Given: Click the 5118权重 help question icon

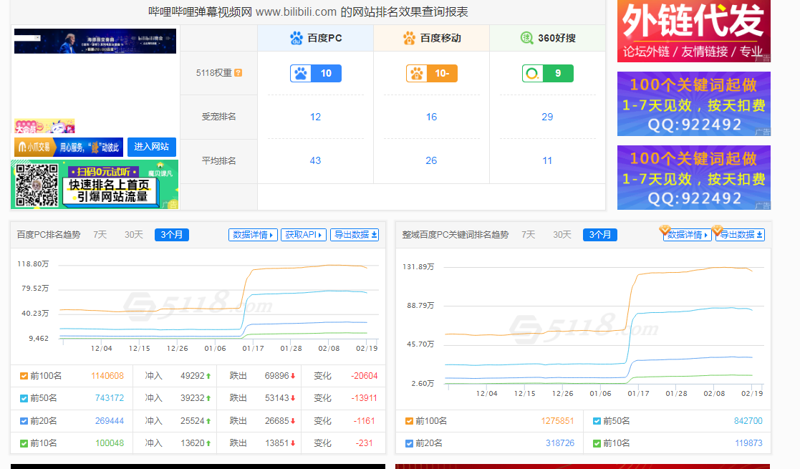Looking at the screenshot, I should pyautogui.click(x=238, y=73).
